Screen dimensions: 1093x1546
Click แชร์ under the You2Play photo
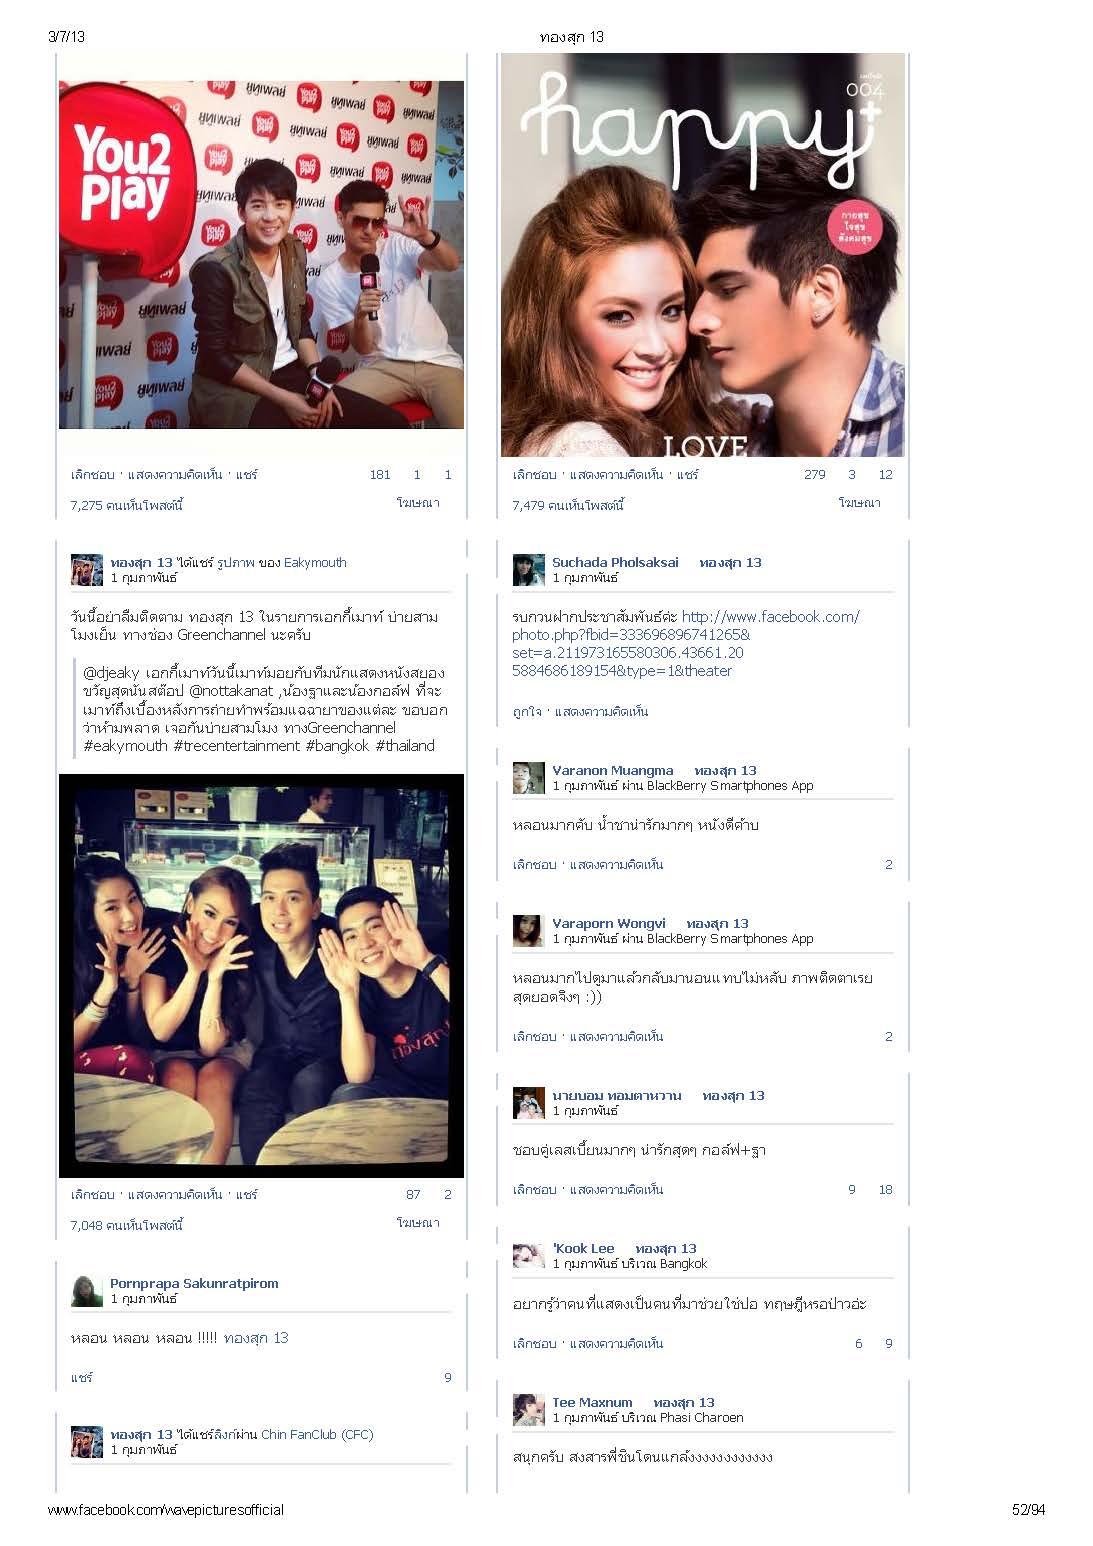[x=247, y=475]
